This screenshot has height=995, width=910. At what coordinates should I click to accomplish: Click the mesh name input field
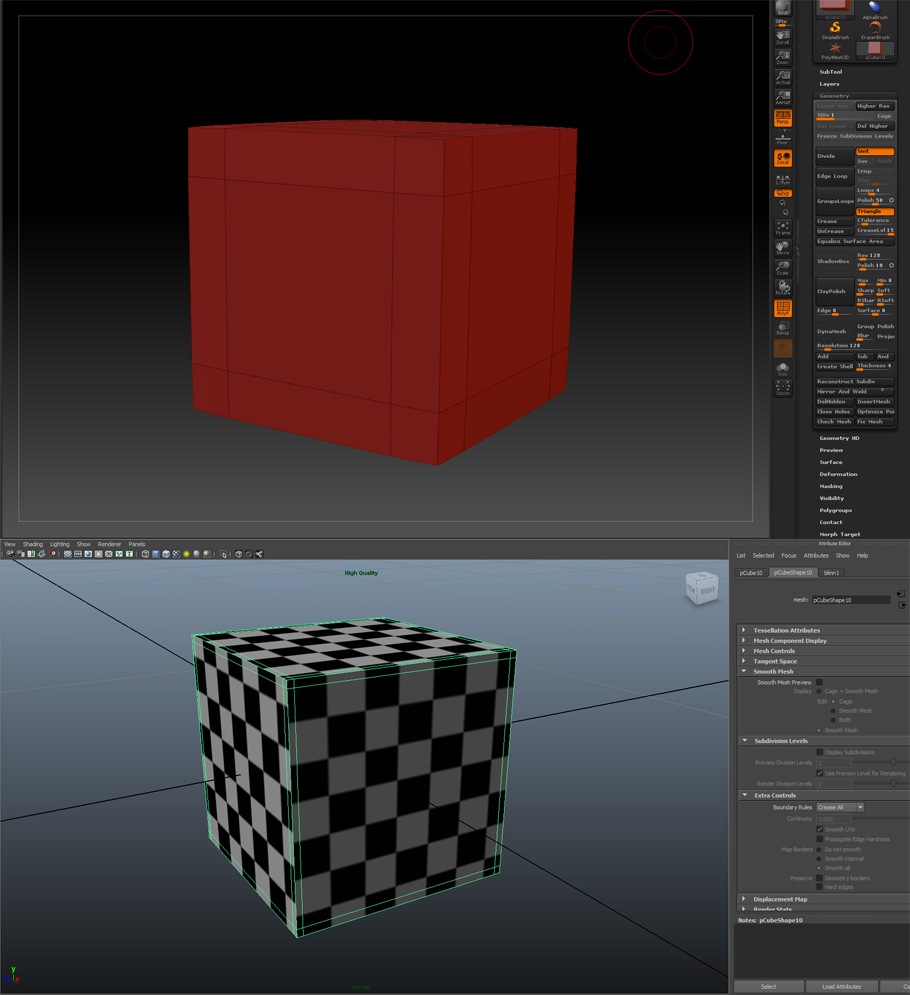pyautogui.click(x=850, y=600)
